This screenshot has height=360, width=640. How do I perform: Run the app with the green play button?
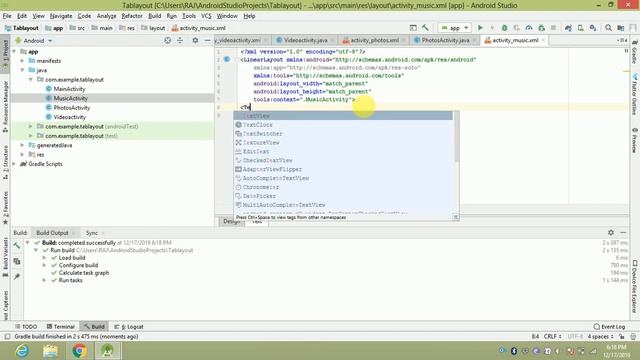click(x=480, y=28)
